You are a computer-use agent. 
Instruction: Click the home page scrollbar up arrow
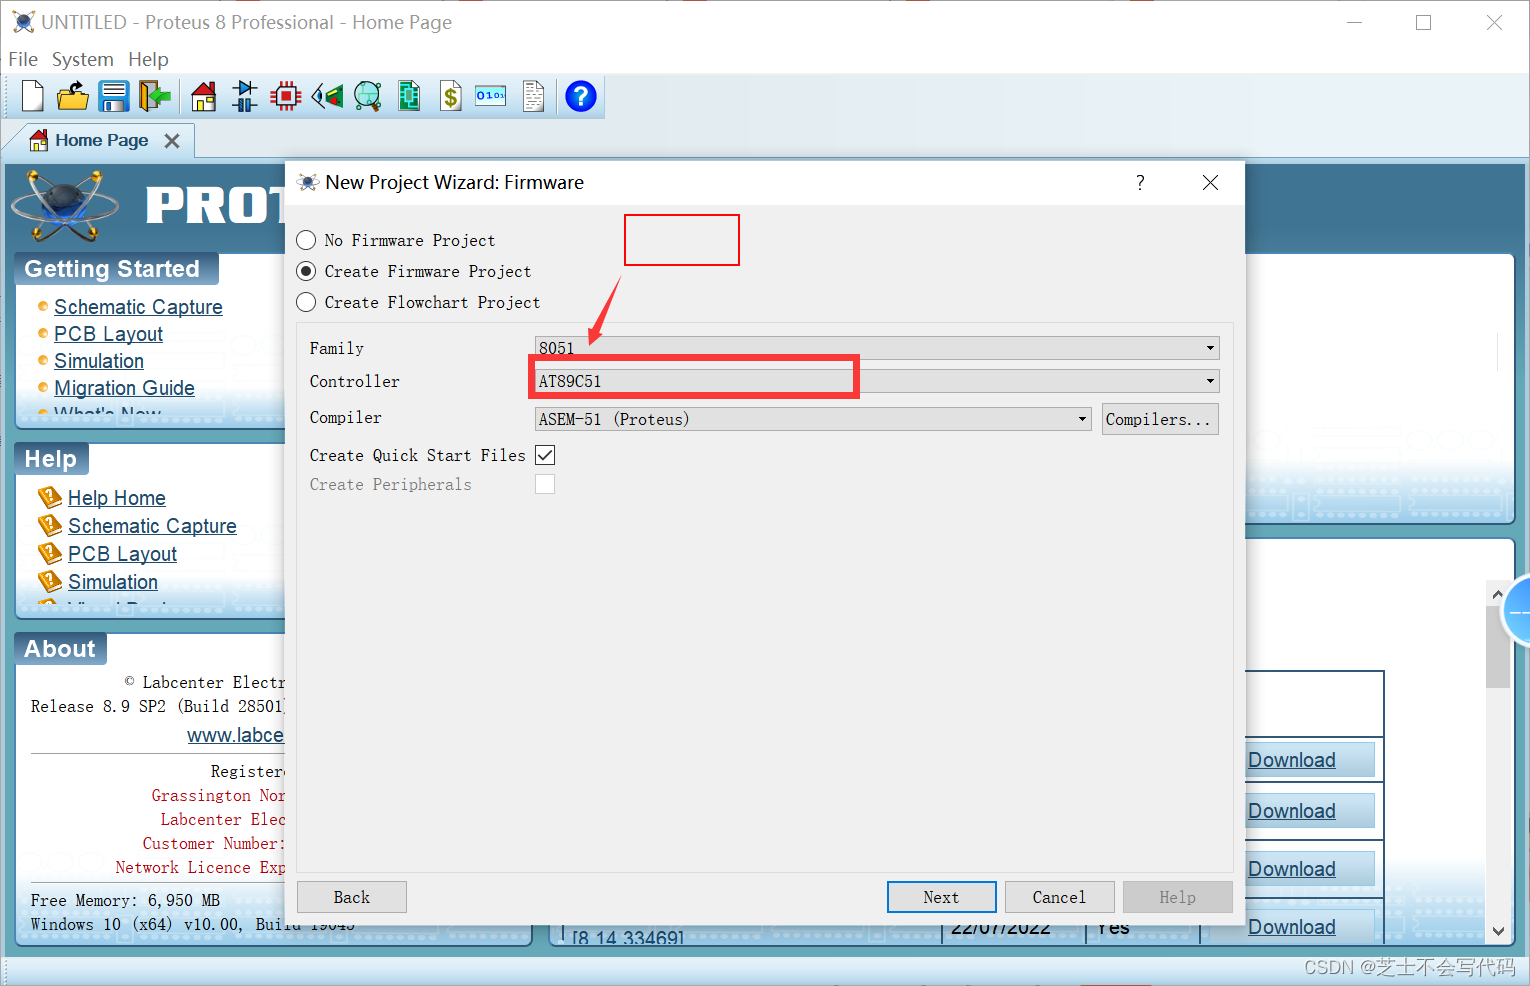1498,594
